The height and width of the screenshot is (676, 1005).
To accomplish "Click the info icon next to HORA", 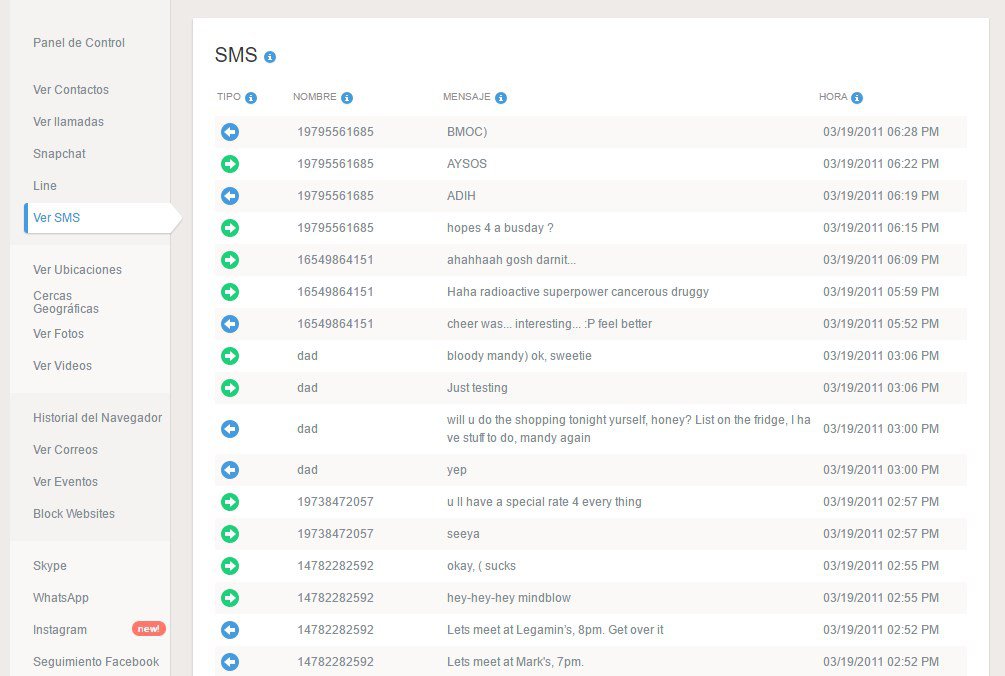I will click(857, 98).
